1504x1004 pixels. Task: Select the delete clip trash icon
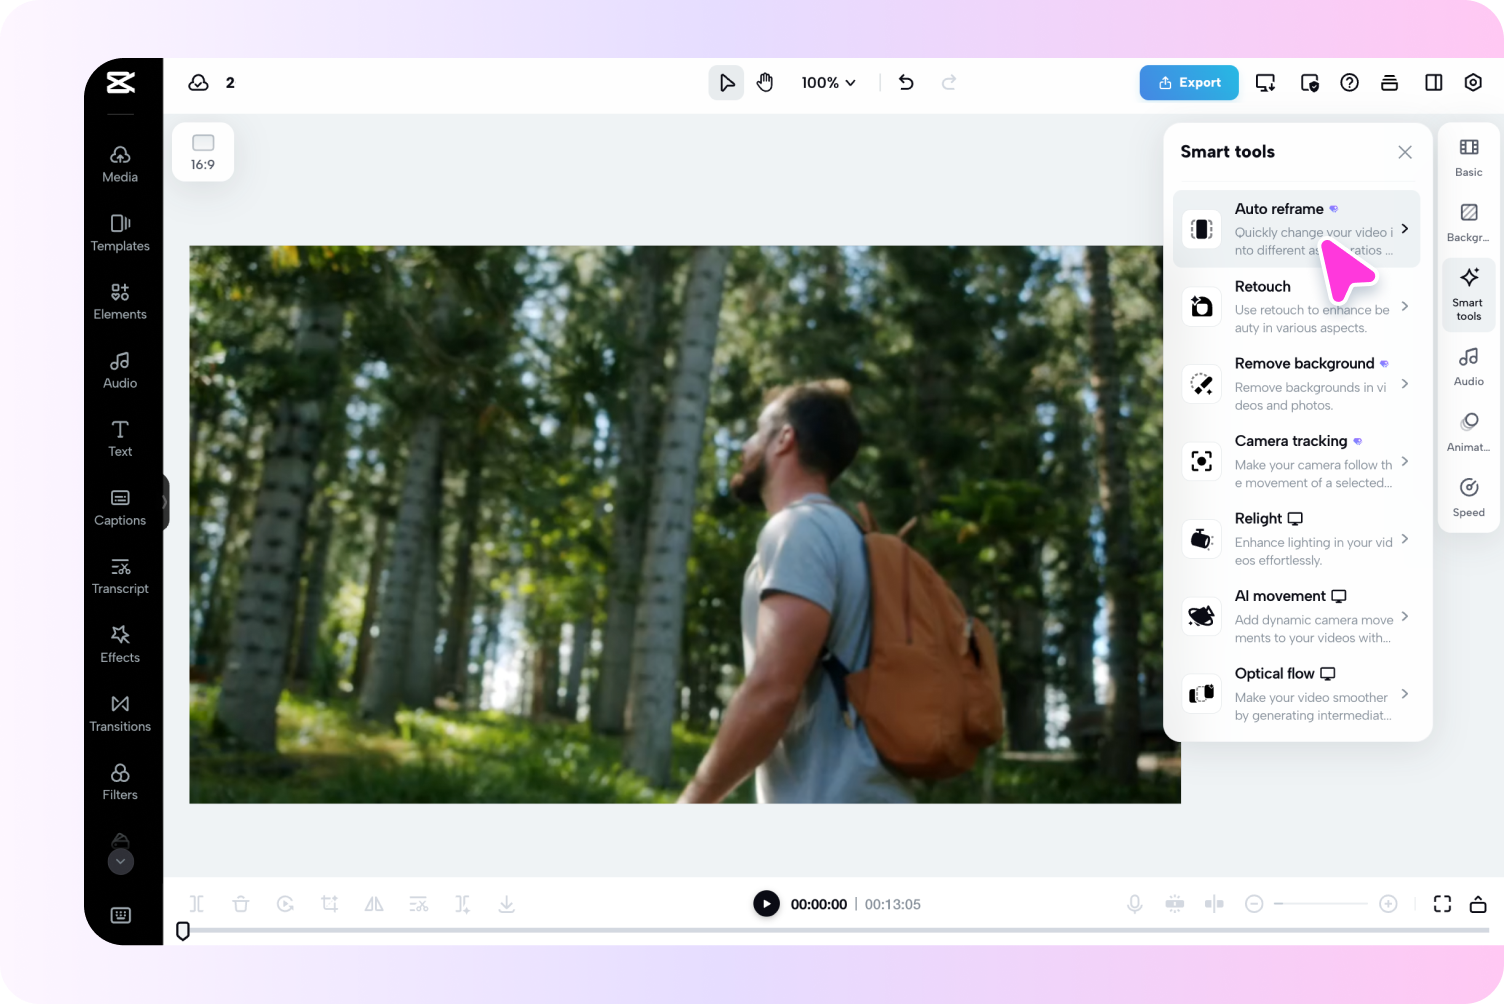click(241, 903)
